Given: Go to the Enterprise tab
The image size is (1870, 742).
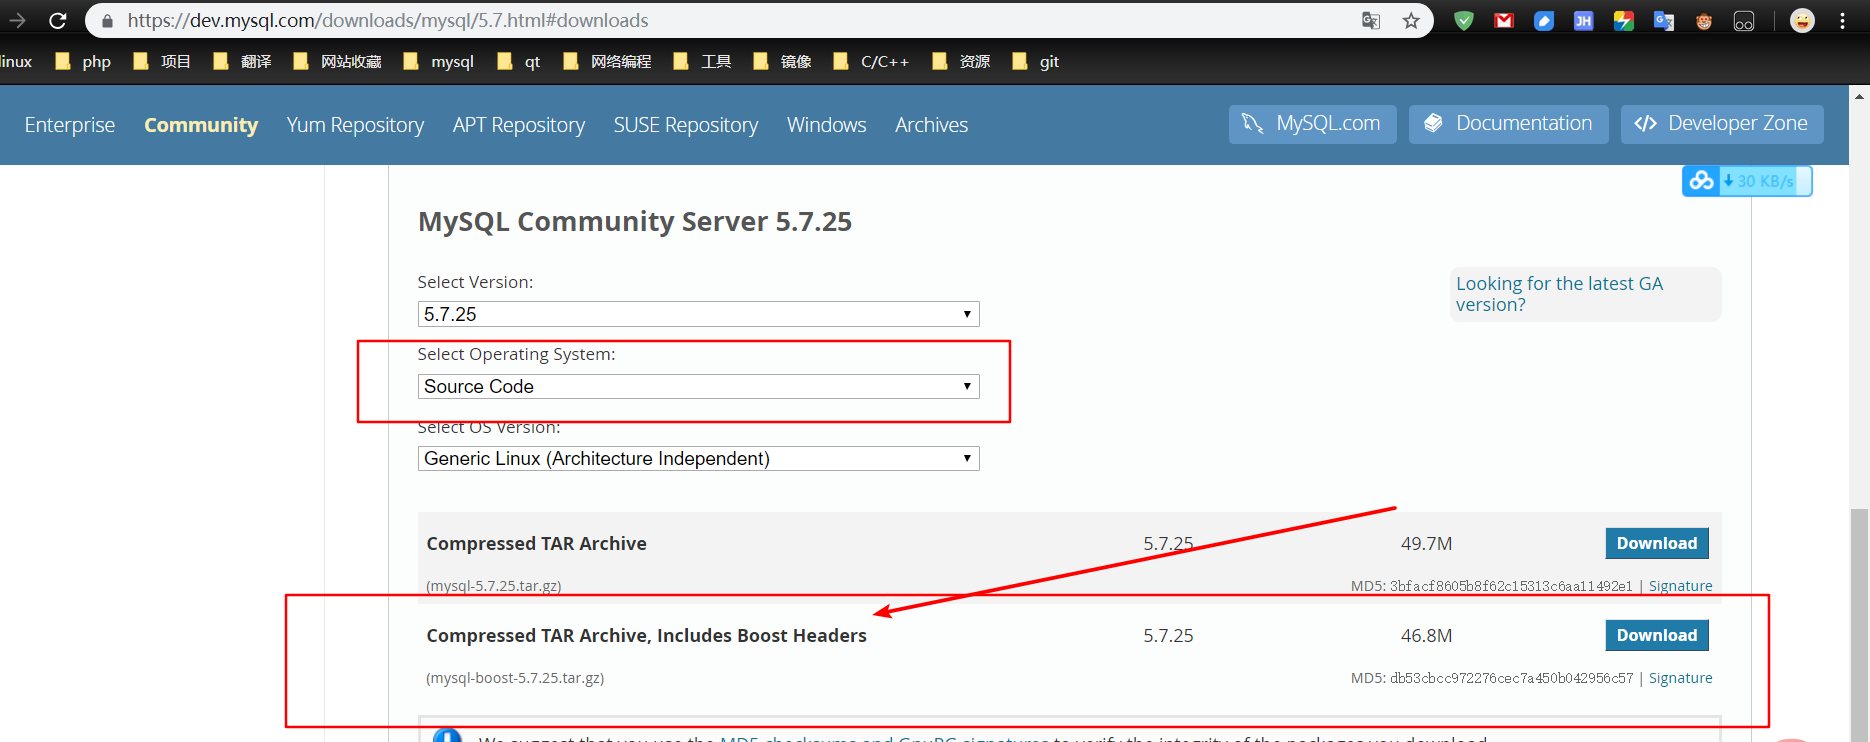Looking at the screenshot, I should pyautogui.click(x=70, y=125).
